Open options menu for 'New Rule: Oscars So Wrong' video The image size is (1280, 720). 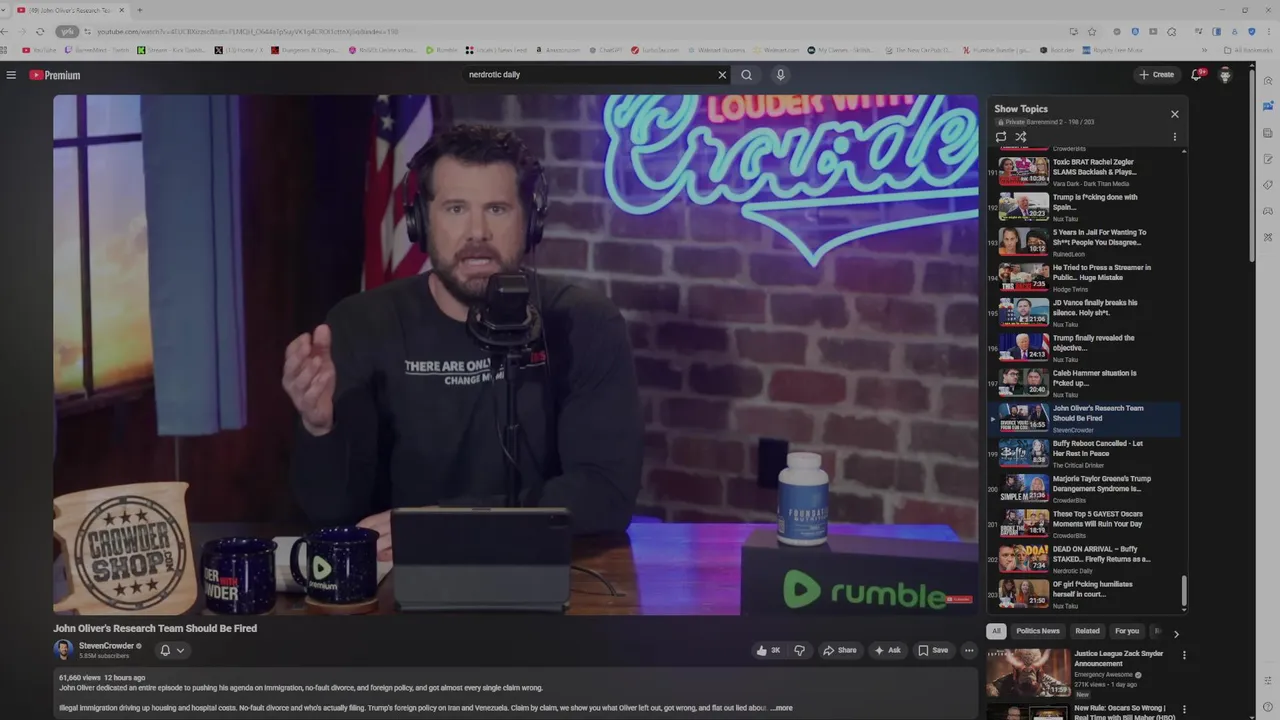click(x=1184, y=710)
